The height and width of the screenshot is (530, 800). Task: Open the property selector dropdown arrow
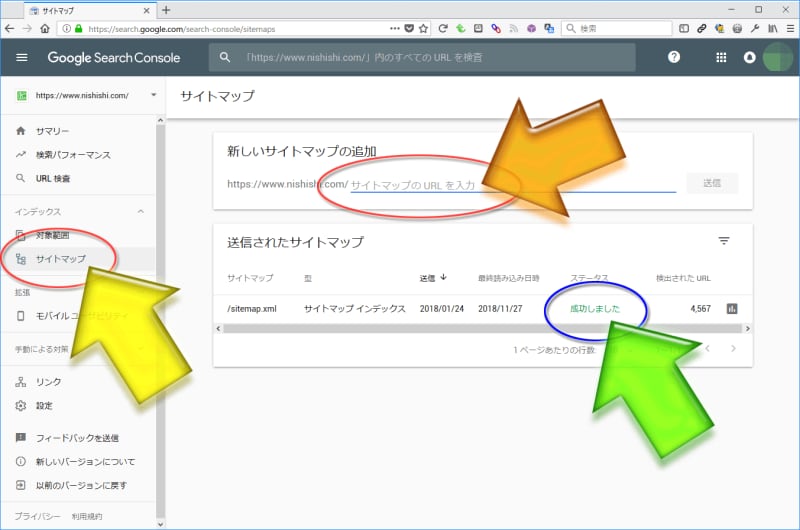pos(154,95)
